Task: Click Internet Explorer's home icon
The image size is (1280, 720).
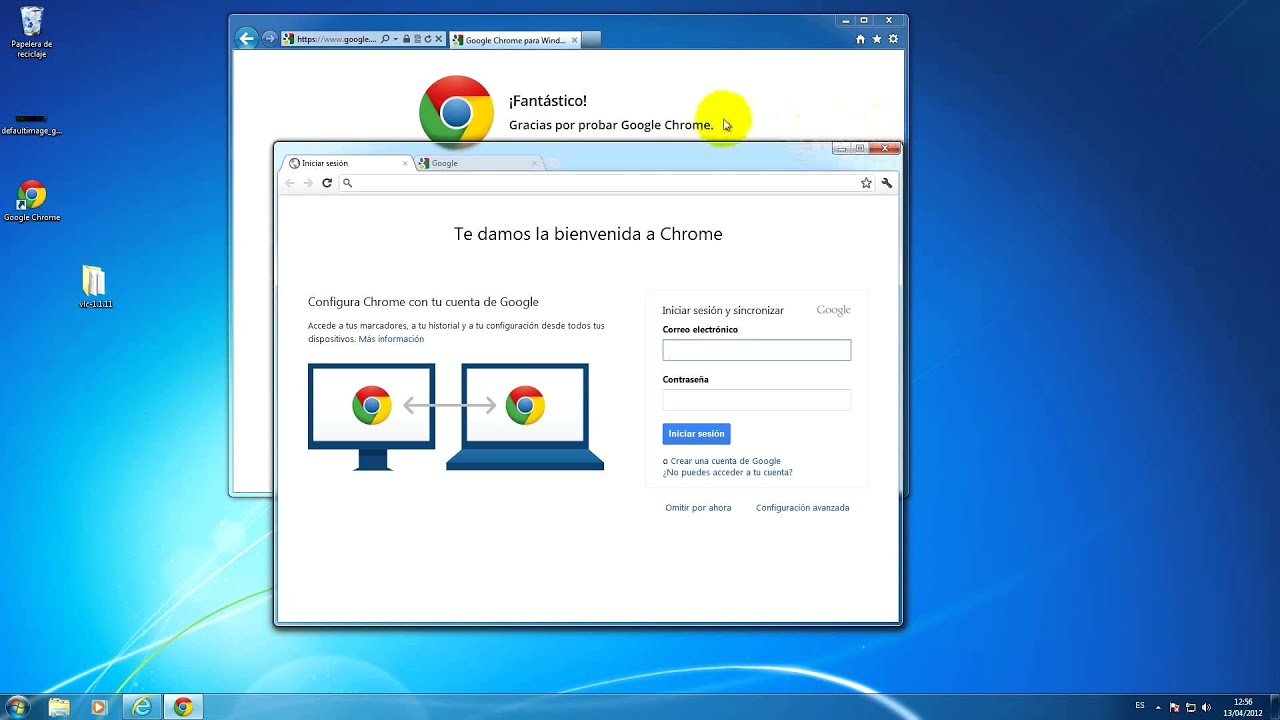Action: (861, 39)
